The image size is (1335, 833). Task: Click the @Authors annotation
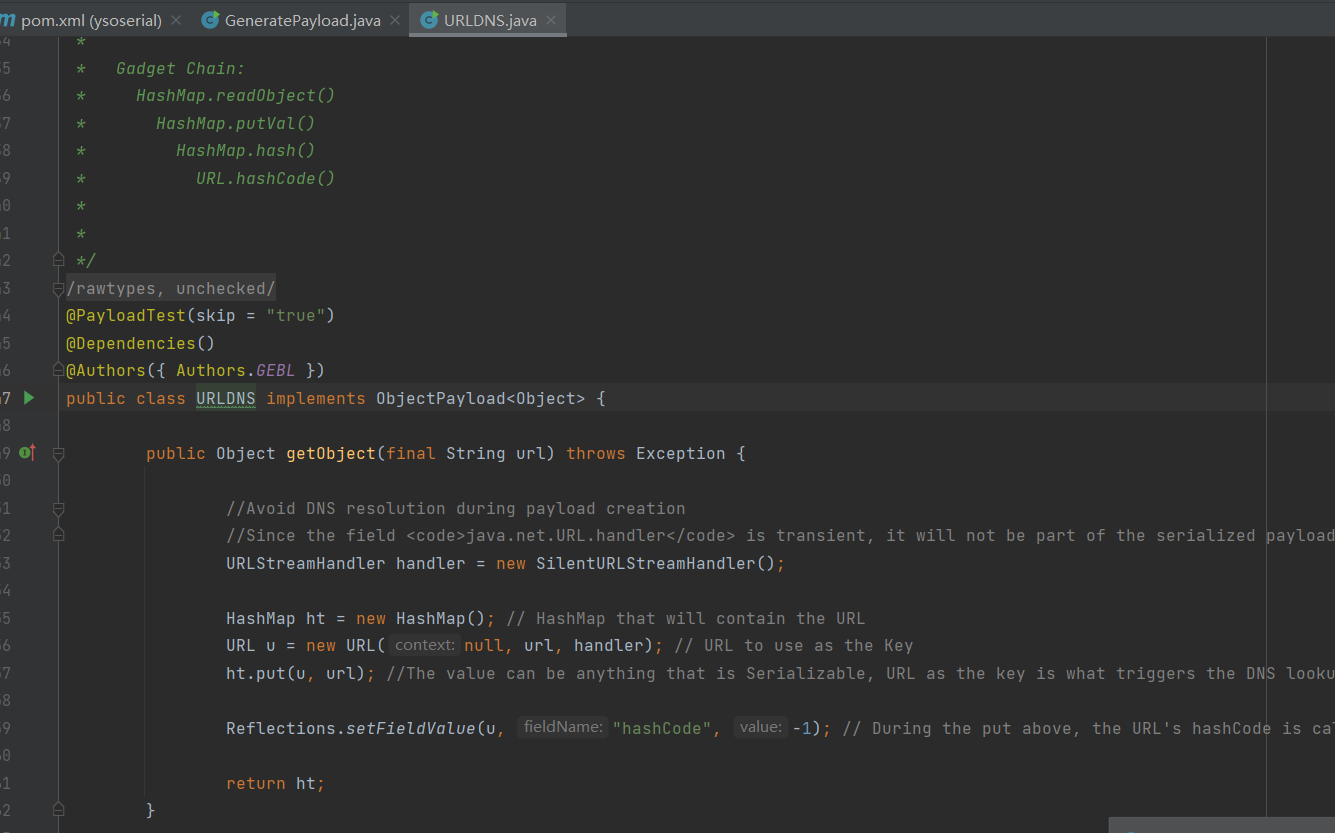[106, 371]
